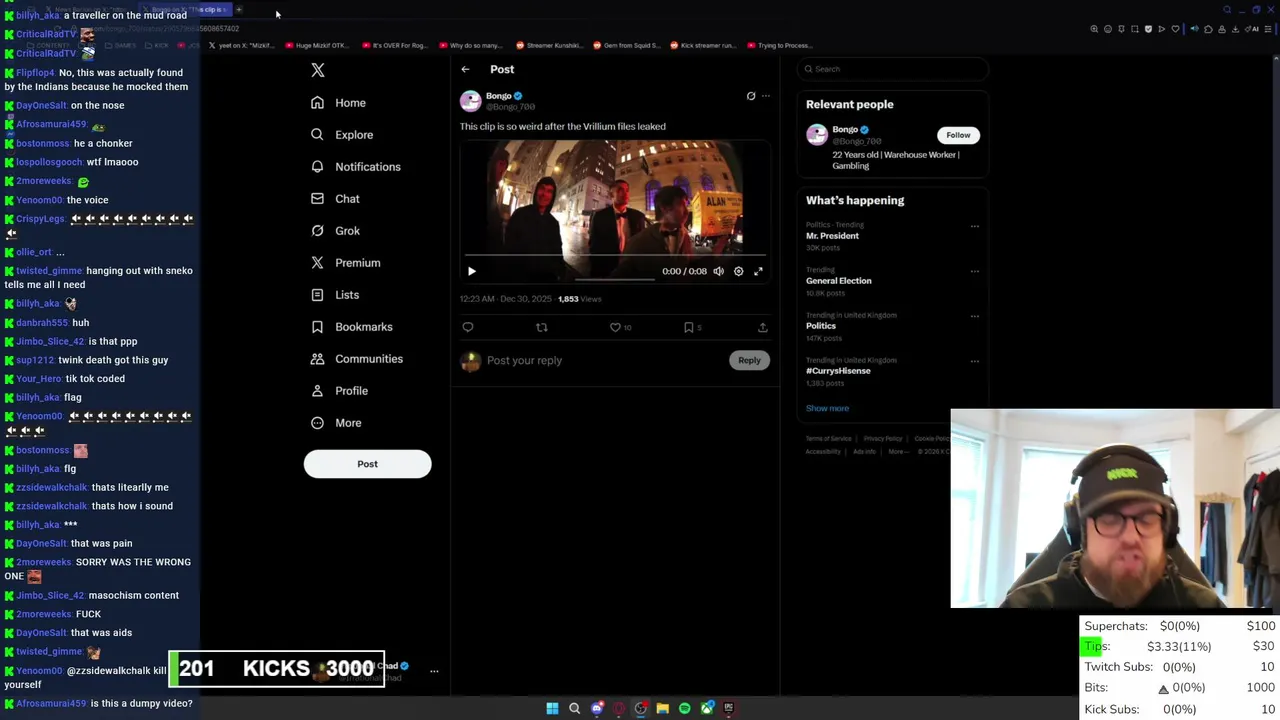This screenshot has width=1280, height=720.
Task: Expand the More options menu in sidebar
Action: click(335, 423)
